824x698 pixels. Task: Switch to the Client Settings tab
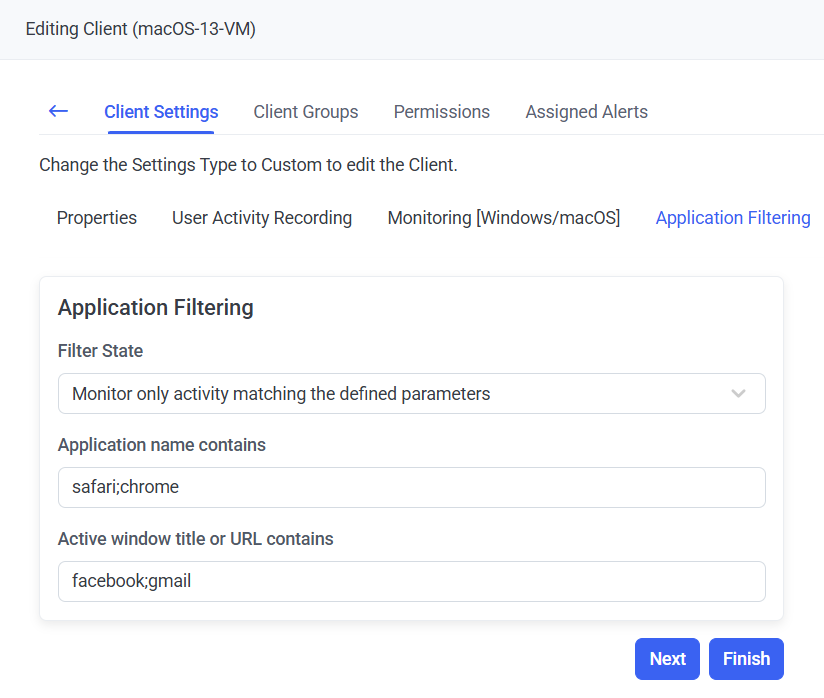[161, 112]
